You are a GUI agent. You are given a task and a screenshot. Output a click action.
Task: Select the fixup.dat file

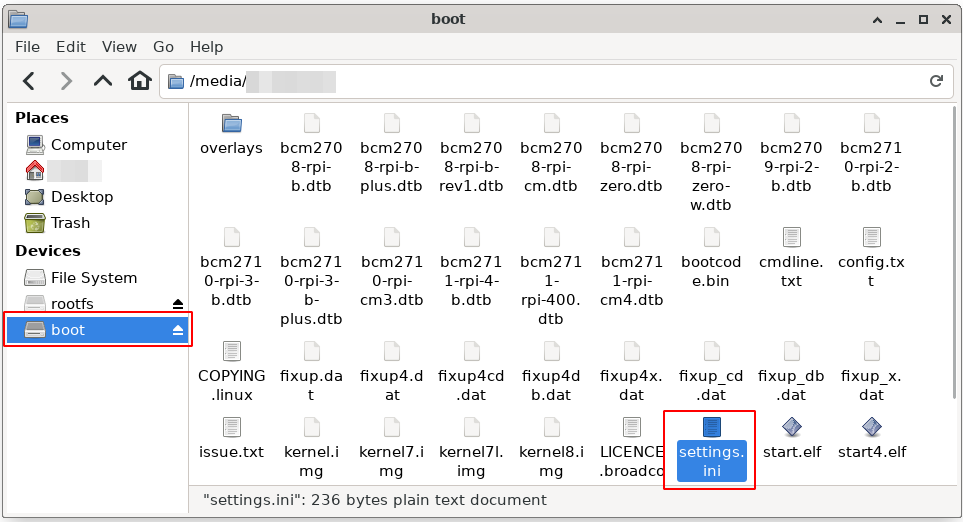click(311, 372)
